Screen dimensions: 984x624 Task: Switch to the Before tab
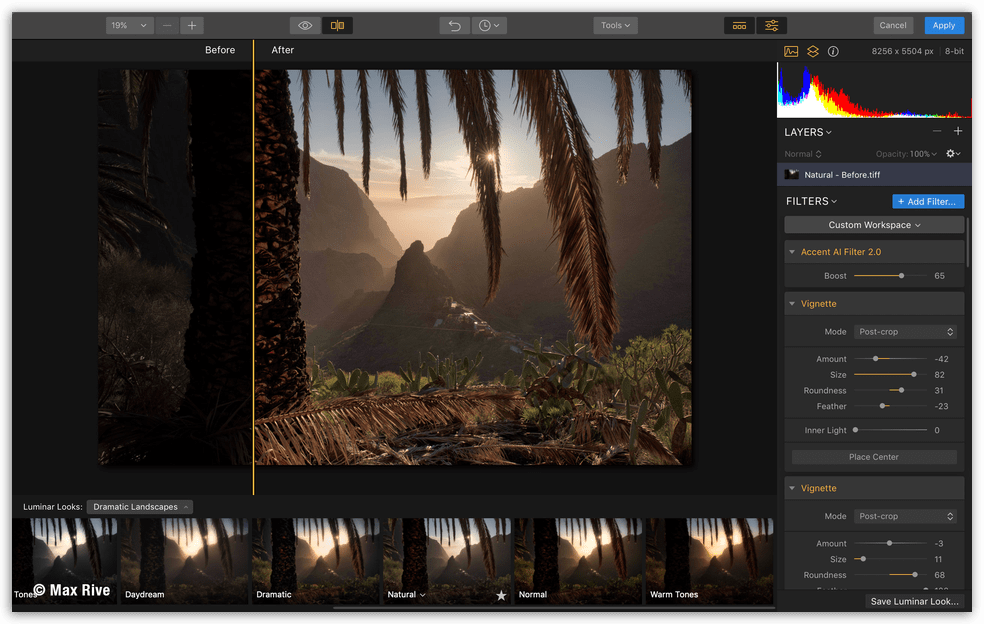click(x=219, y=50)
